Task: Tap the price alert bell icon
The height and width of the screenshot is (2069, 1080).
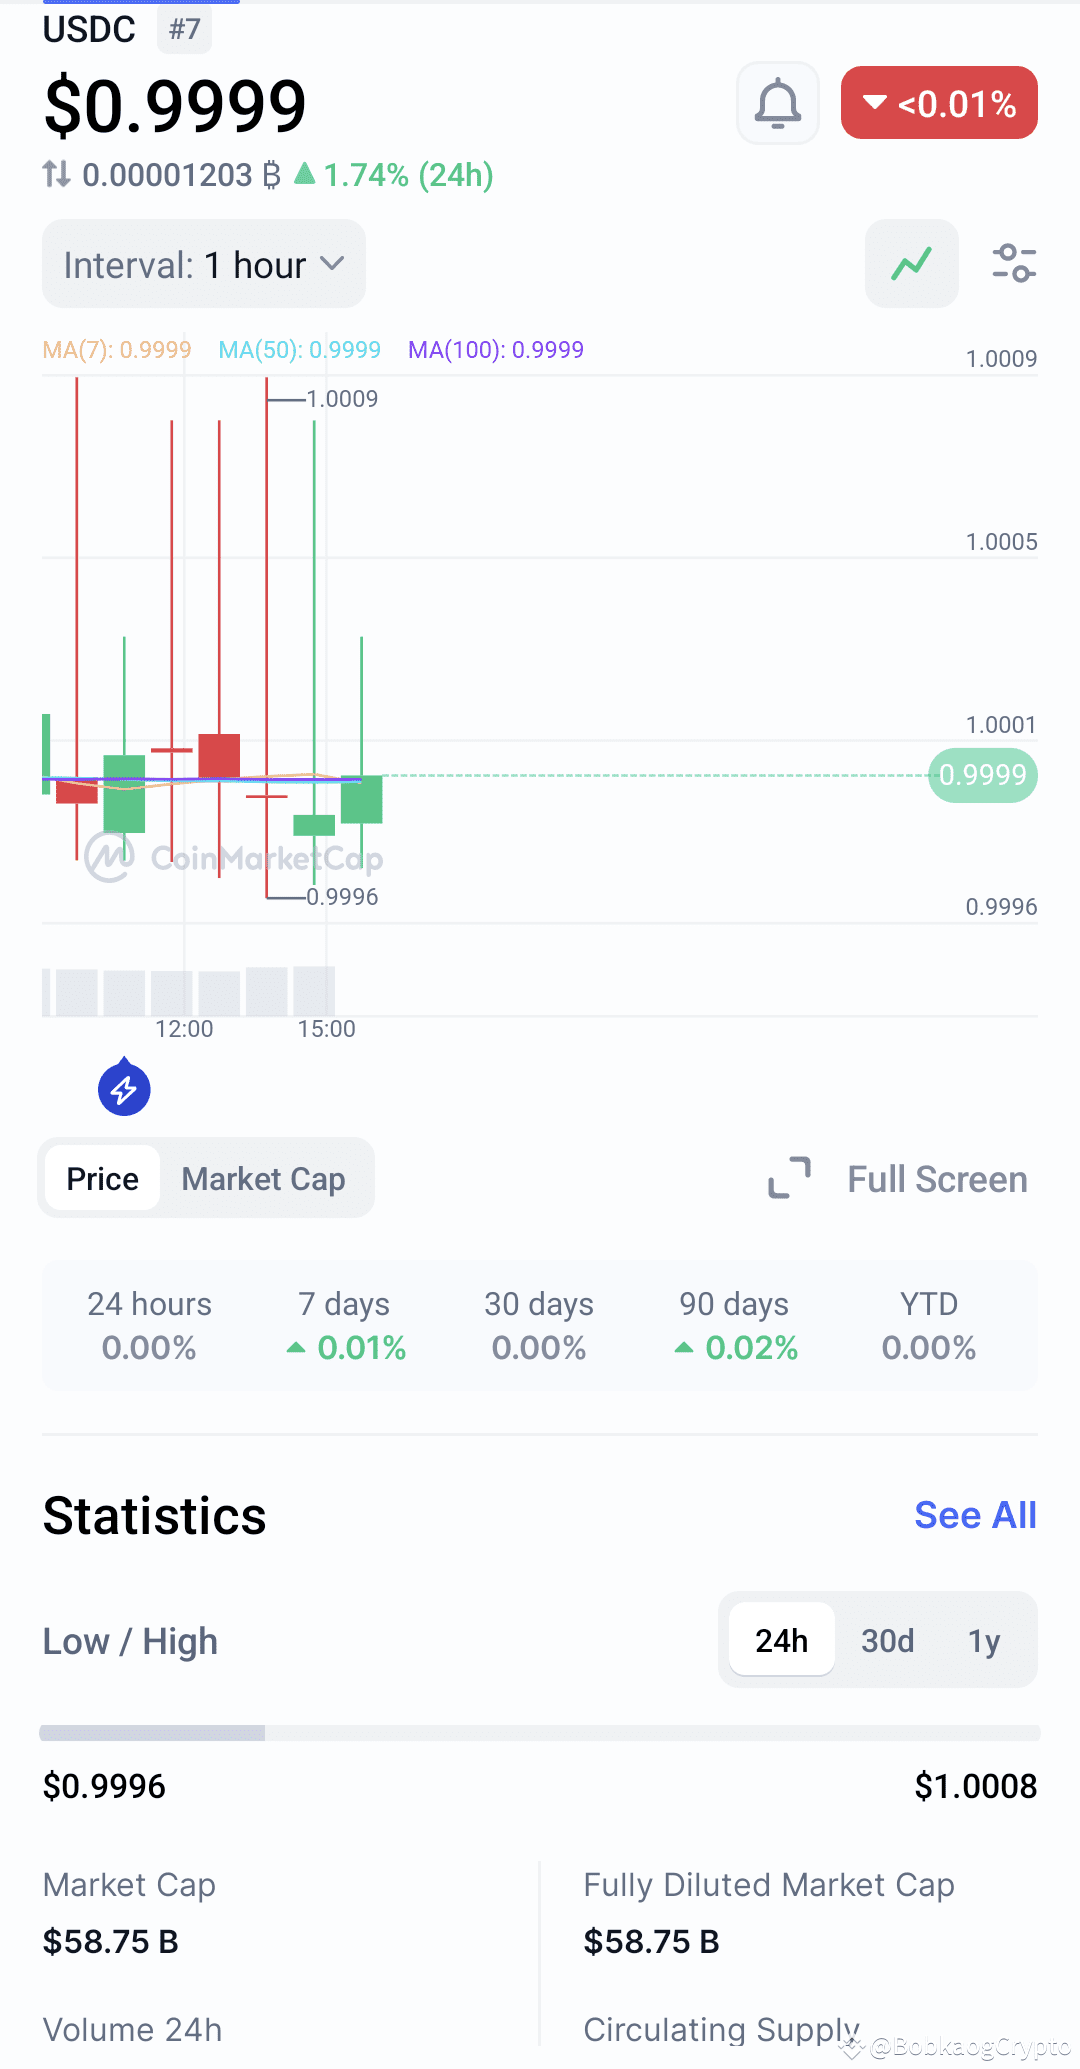Action: (778, 103)
